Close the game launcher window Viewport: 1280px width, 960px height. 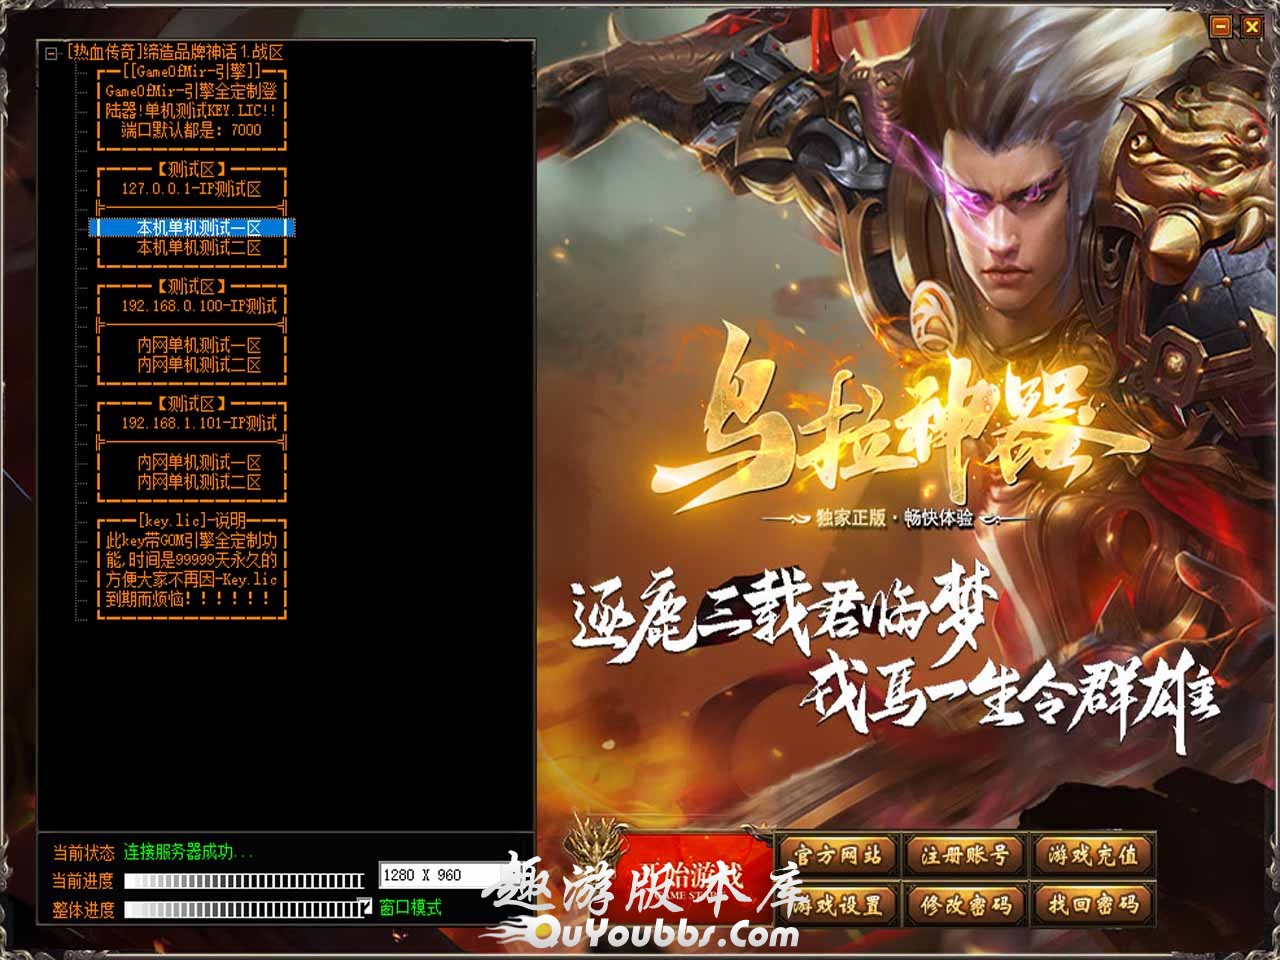[1251, 28]
